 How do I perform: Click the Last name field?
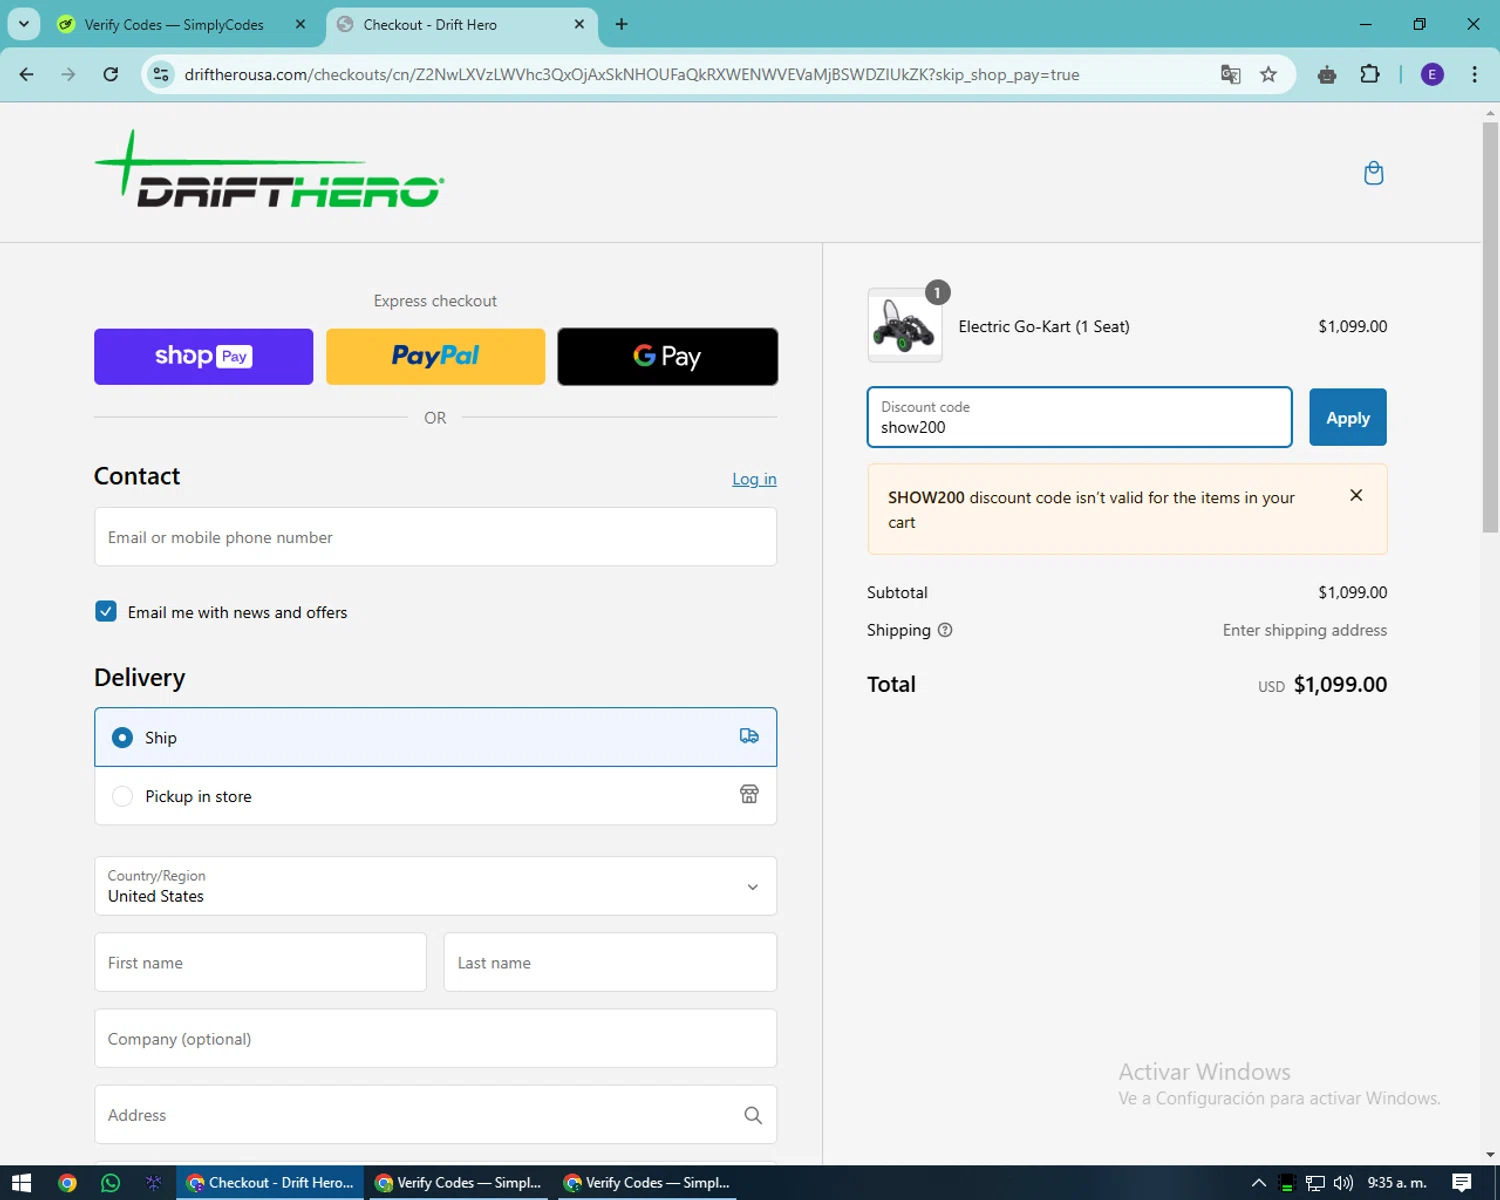(610, 962)
